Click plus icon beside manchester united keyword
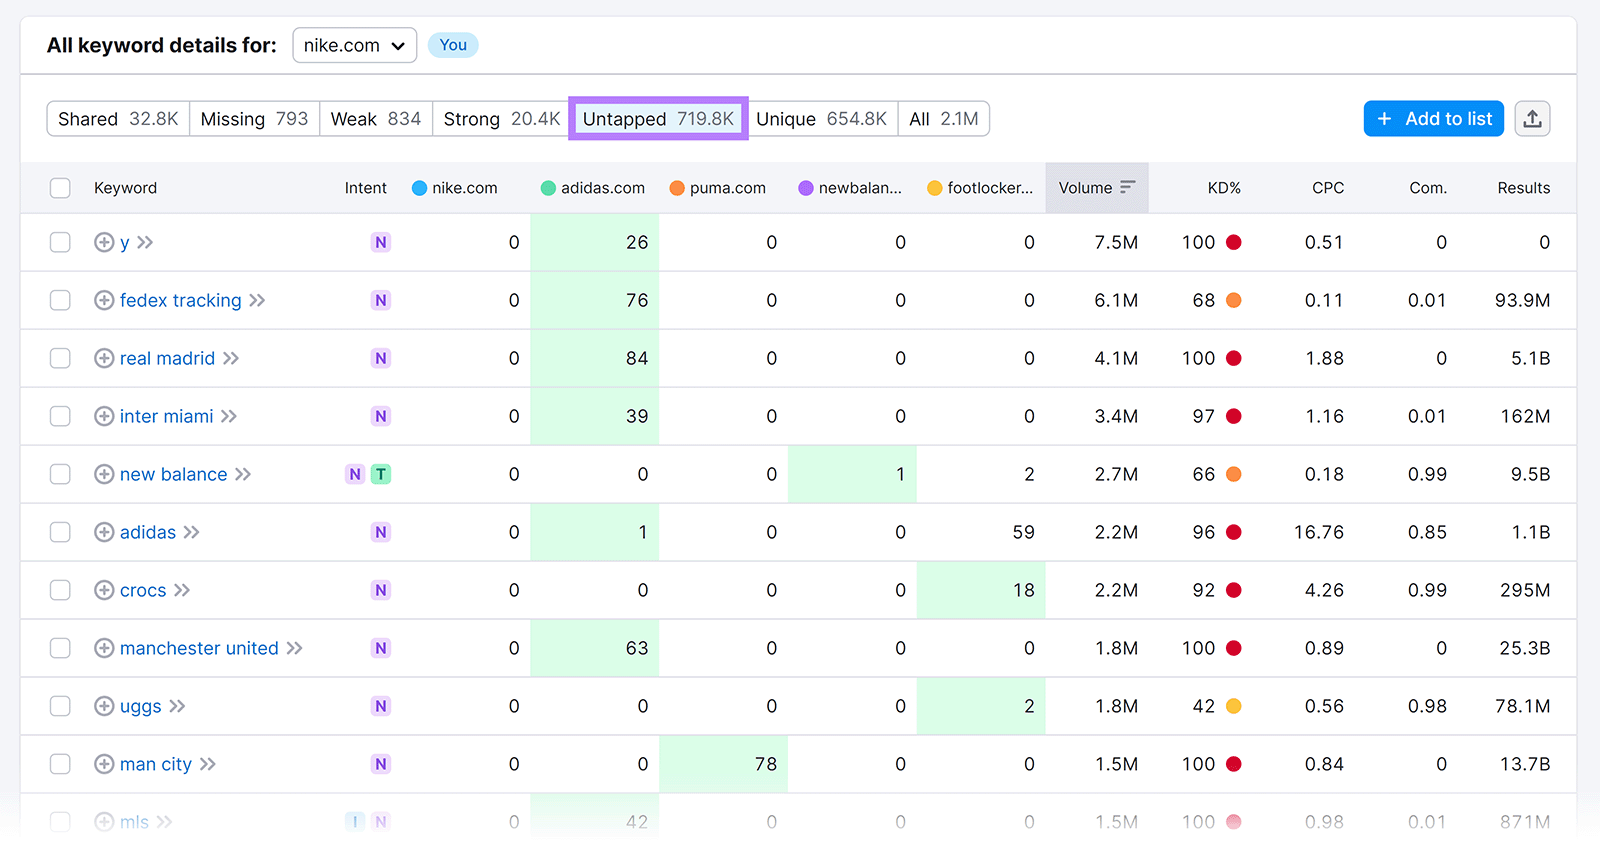1600x849 pixels. pos(104,648)
